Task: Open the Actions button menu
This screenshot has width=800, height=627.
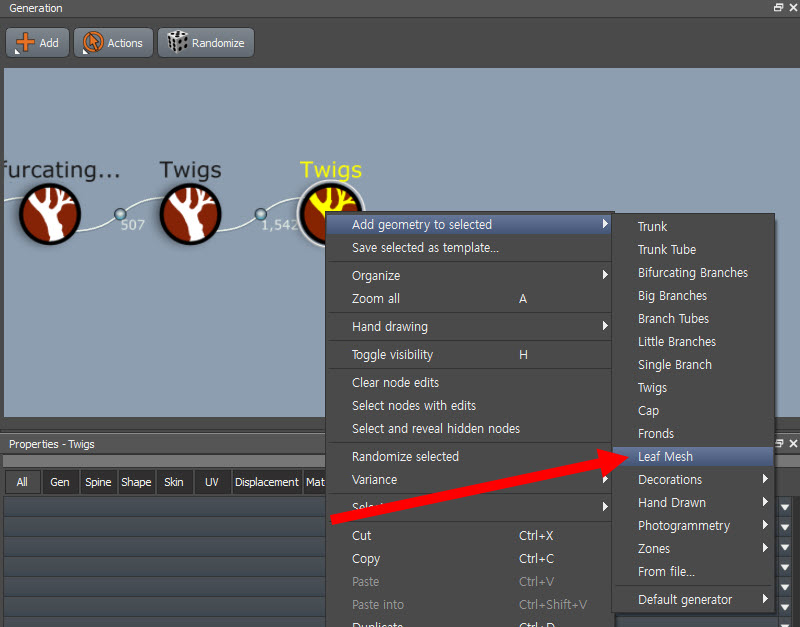Action: pos(113,43)
